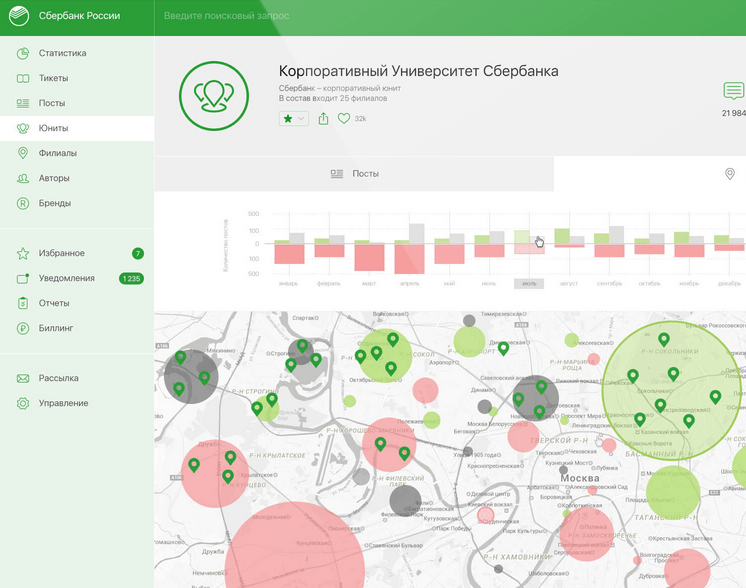Select the апрель month on chart
Image resolution: width=746 pixels, height=588 pixels.
(x=410, y=284)
